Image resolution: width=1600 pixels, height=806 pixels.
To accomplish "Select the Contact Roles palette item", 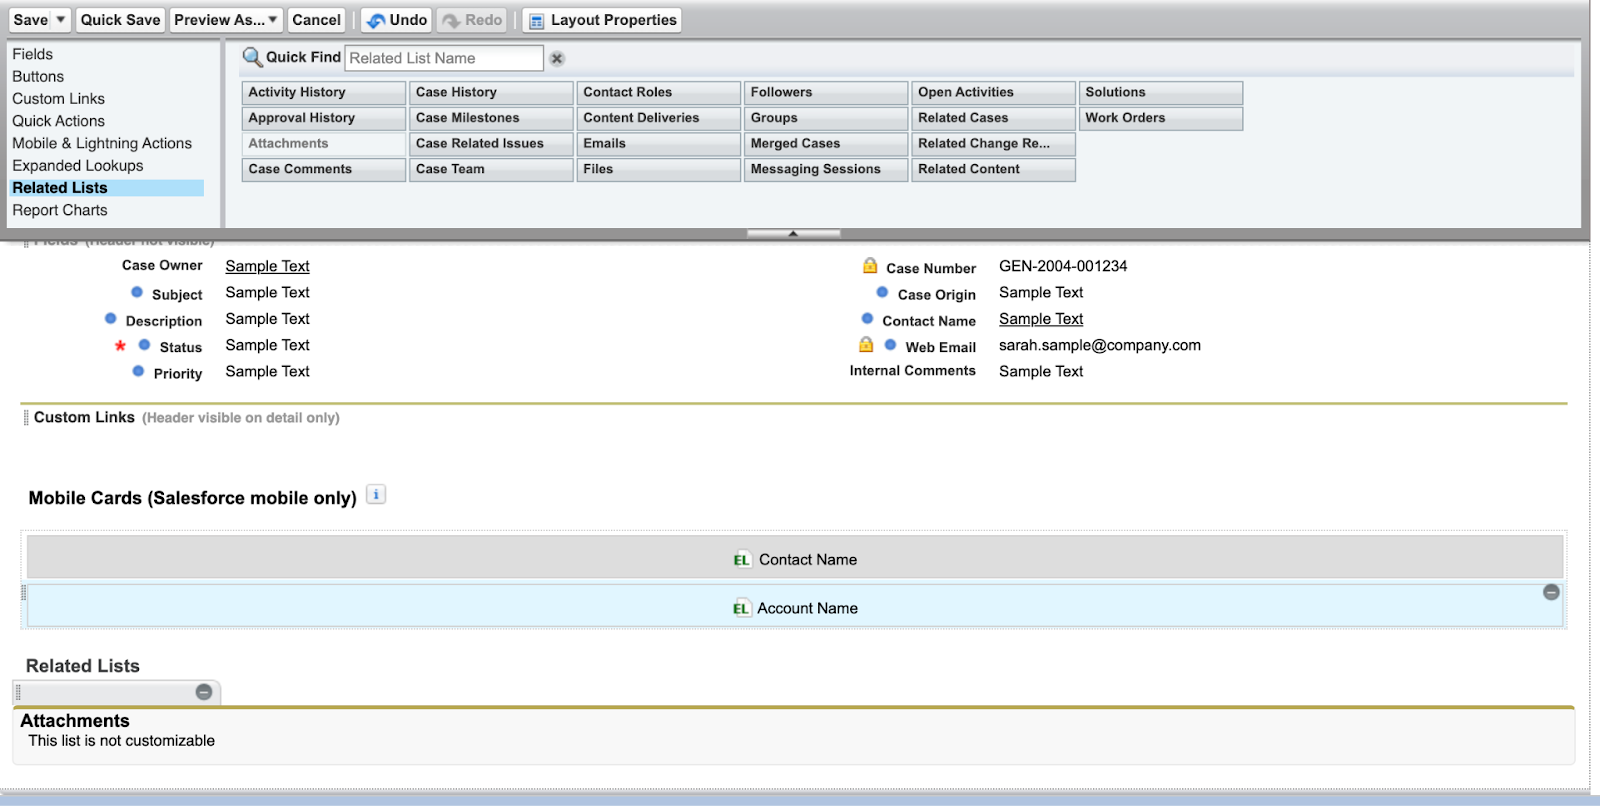I will click(x=658, y=92).
